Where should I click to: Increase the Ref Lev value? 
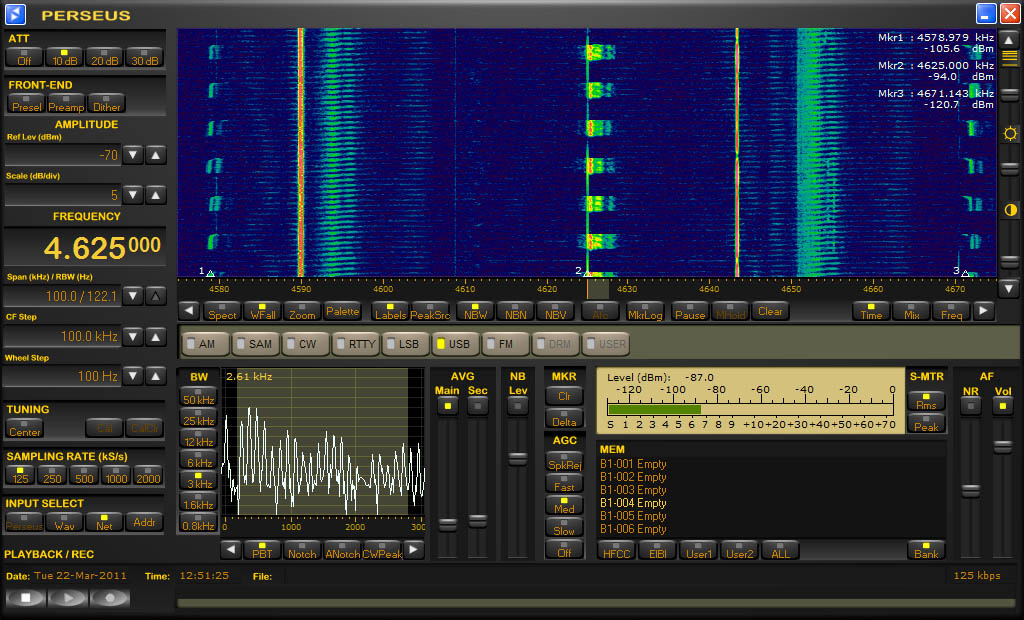click(155, 155)
